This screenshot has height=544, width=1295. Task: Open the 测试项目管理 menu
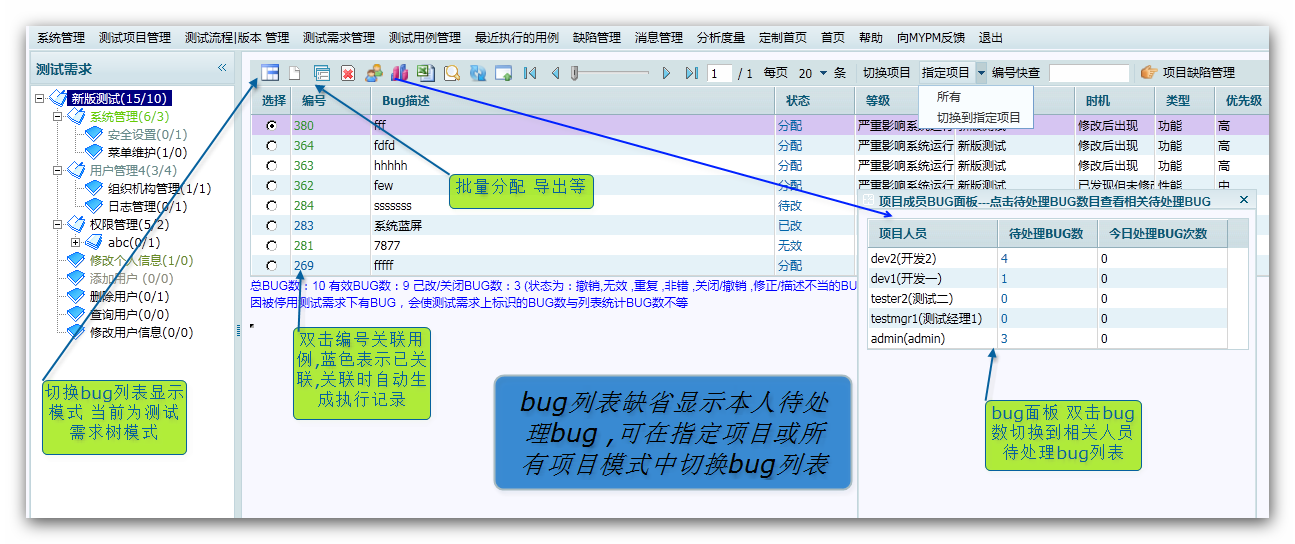(135, 38)
